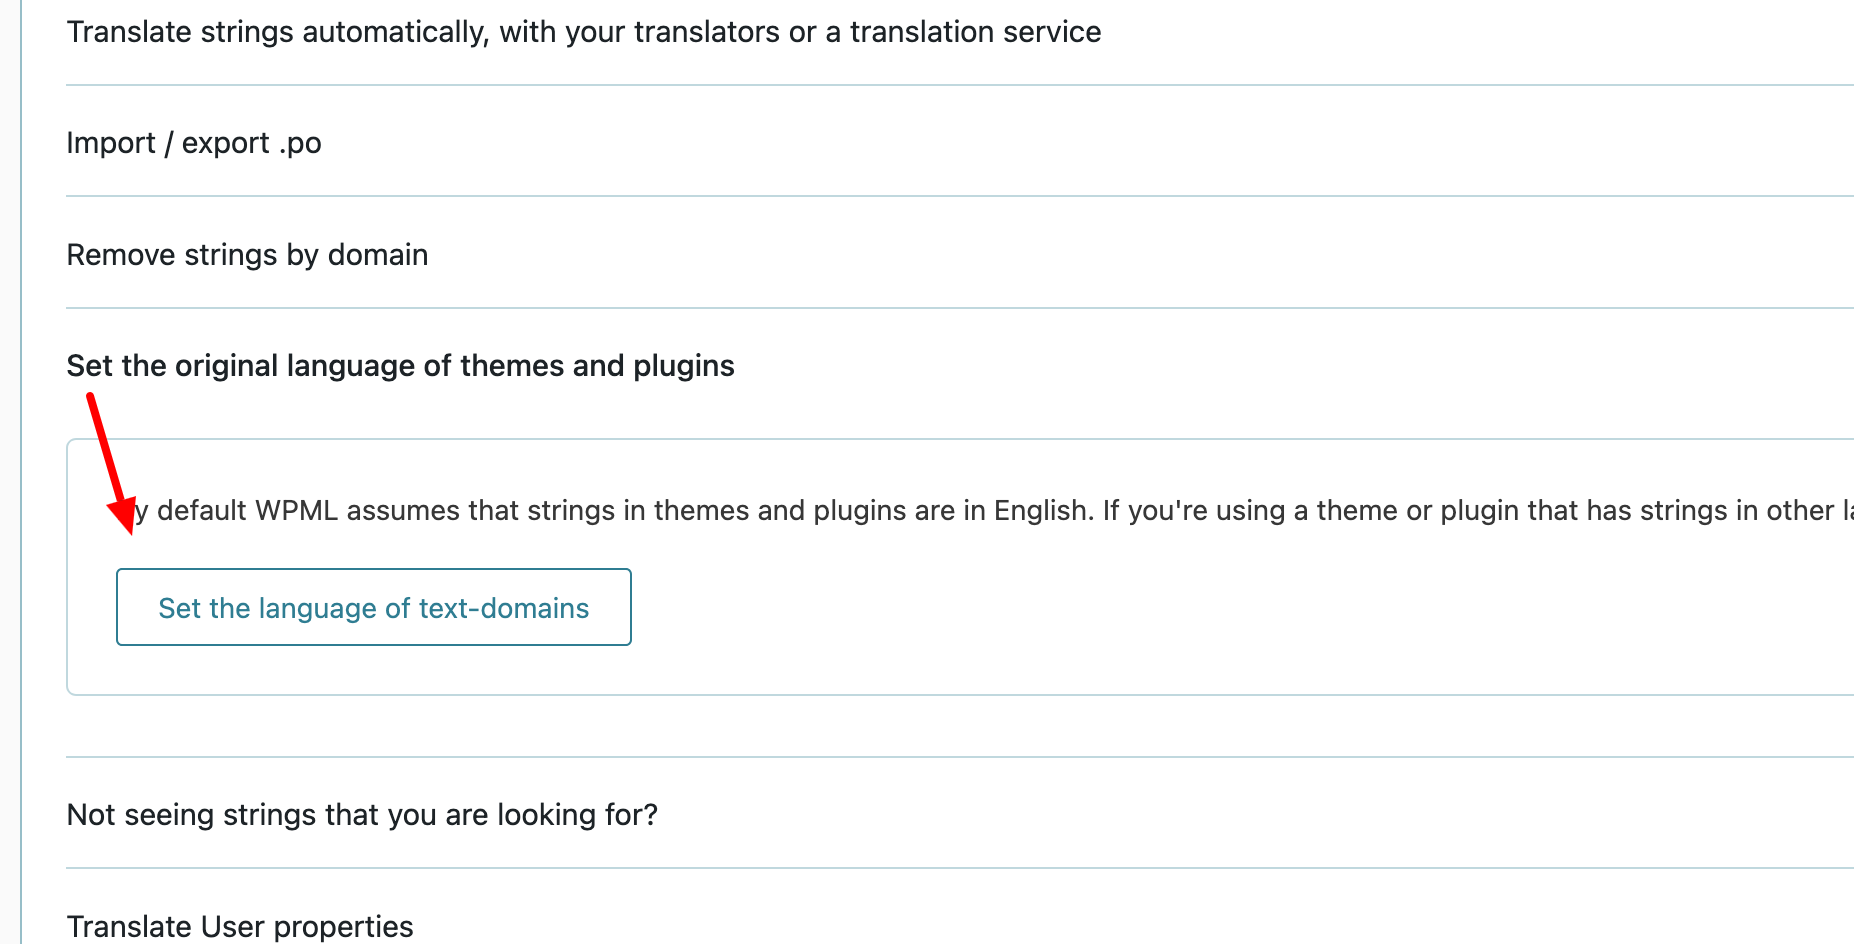The width and height of the screenshot is (1854, 944).
Task: Click empty area right of text-domains button
Action: pos(1100,608)
